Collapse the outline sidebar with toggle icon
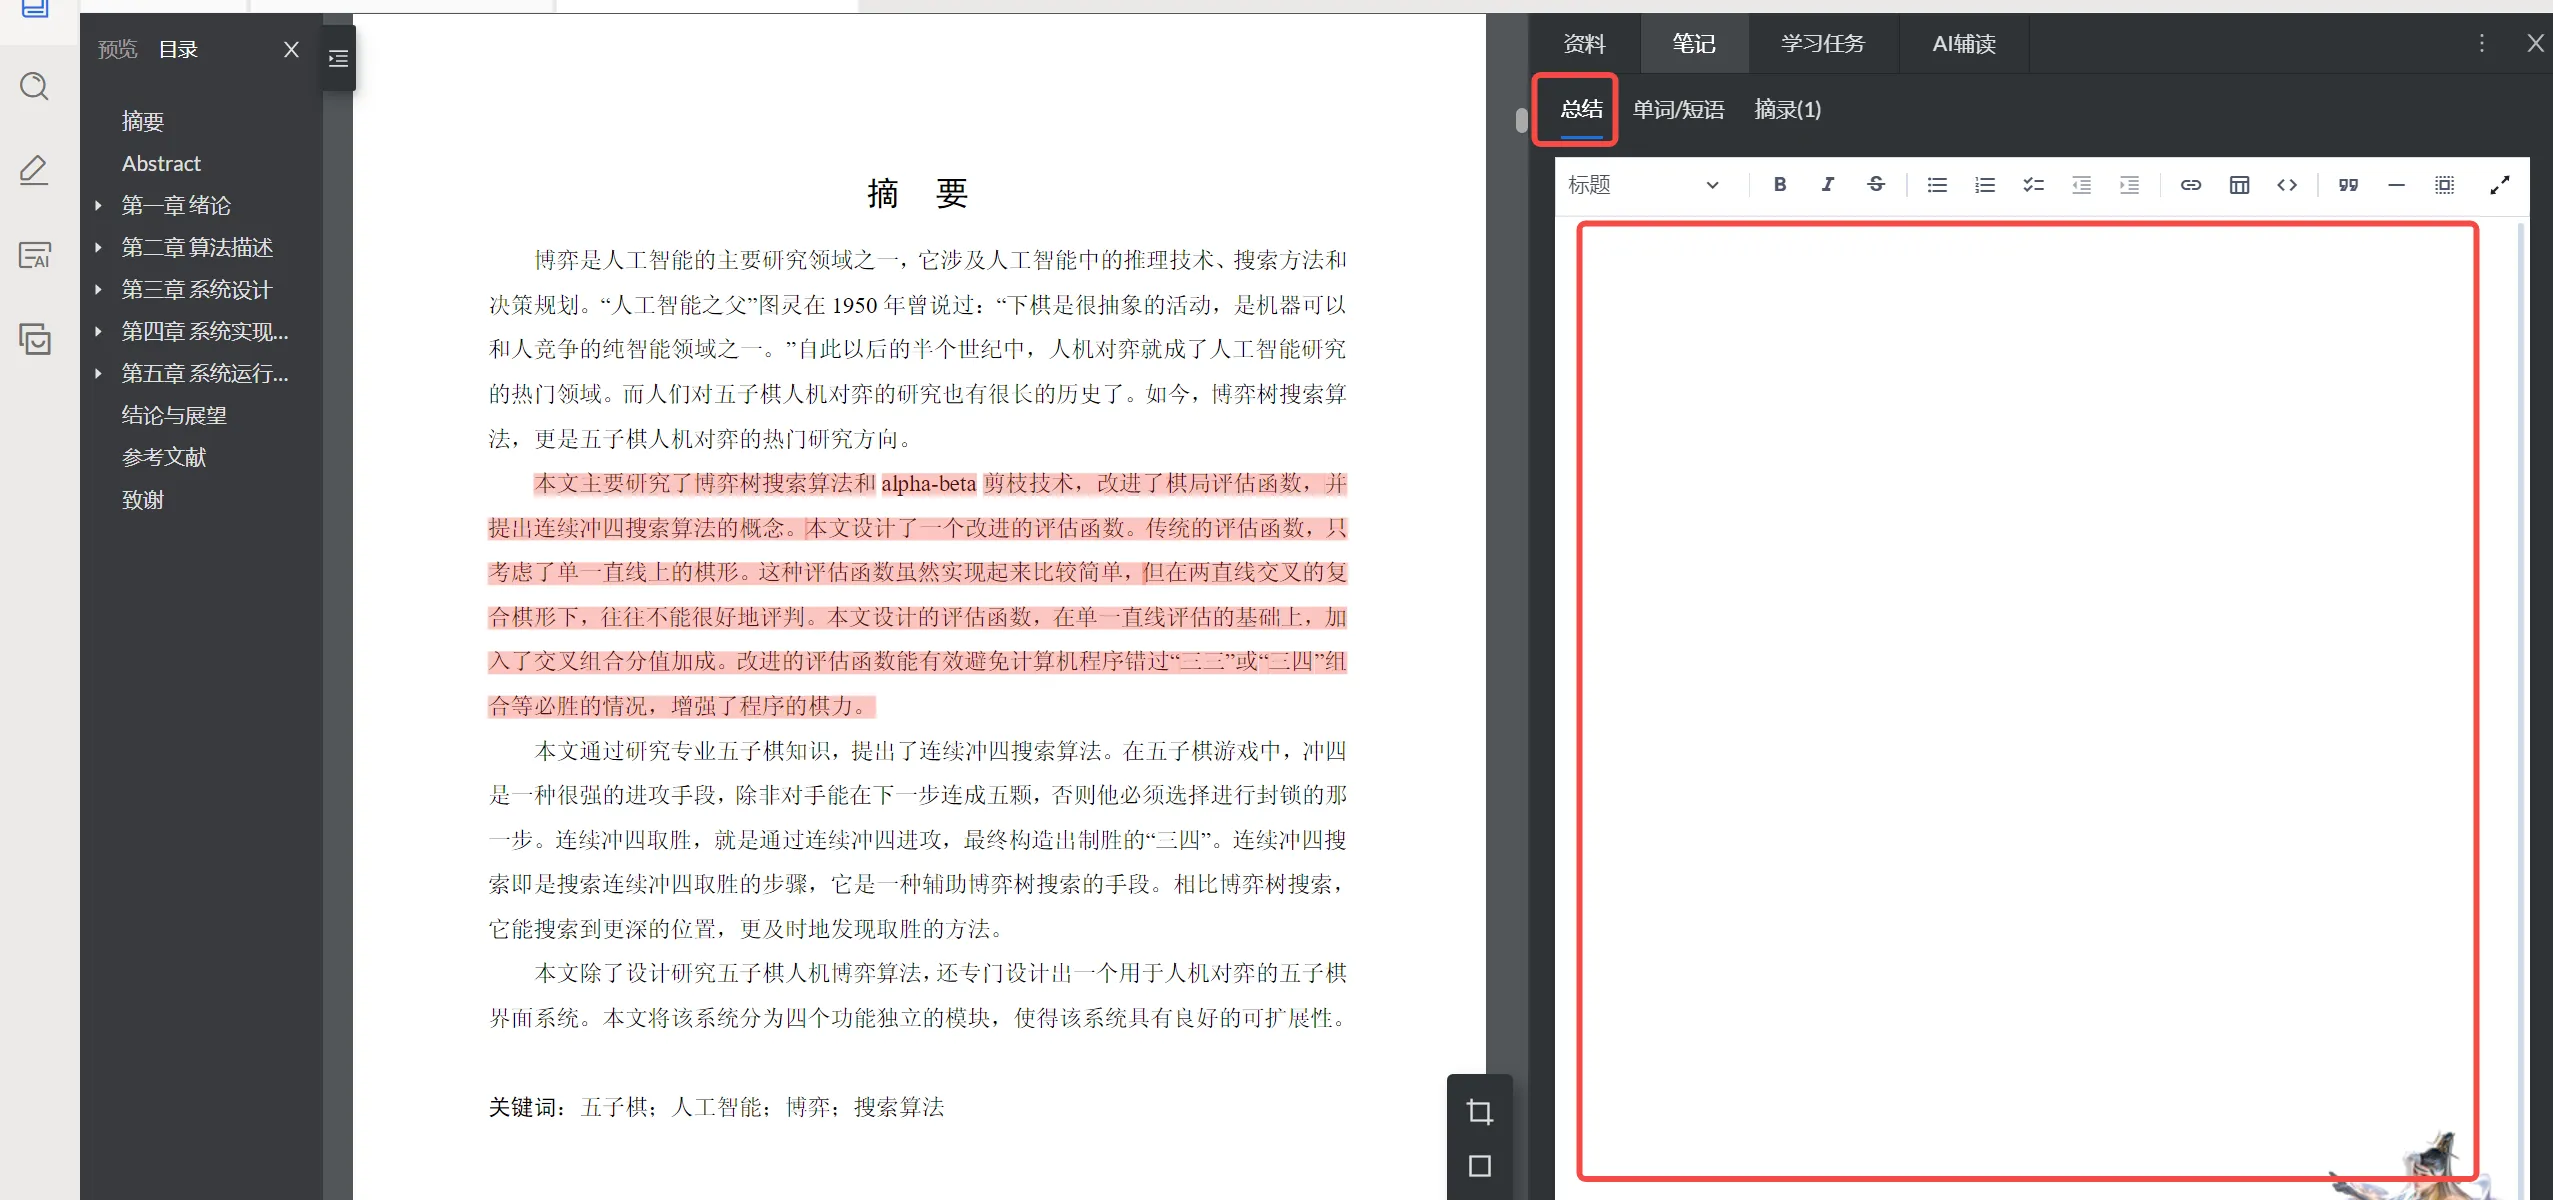This screenshot has width=2553, height=1200. coord(338,59)
